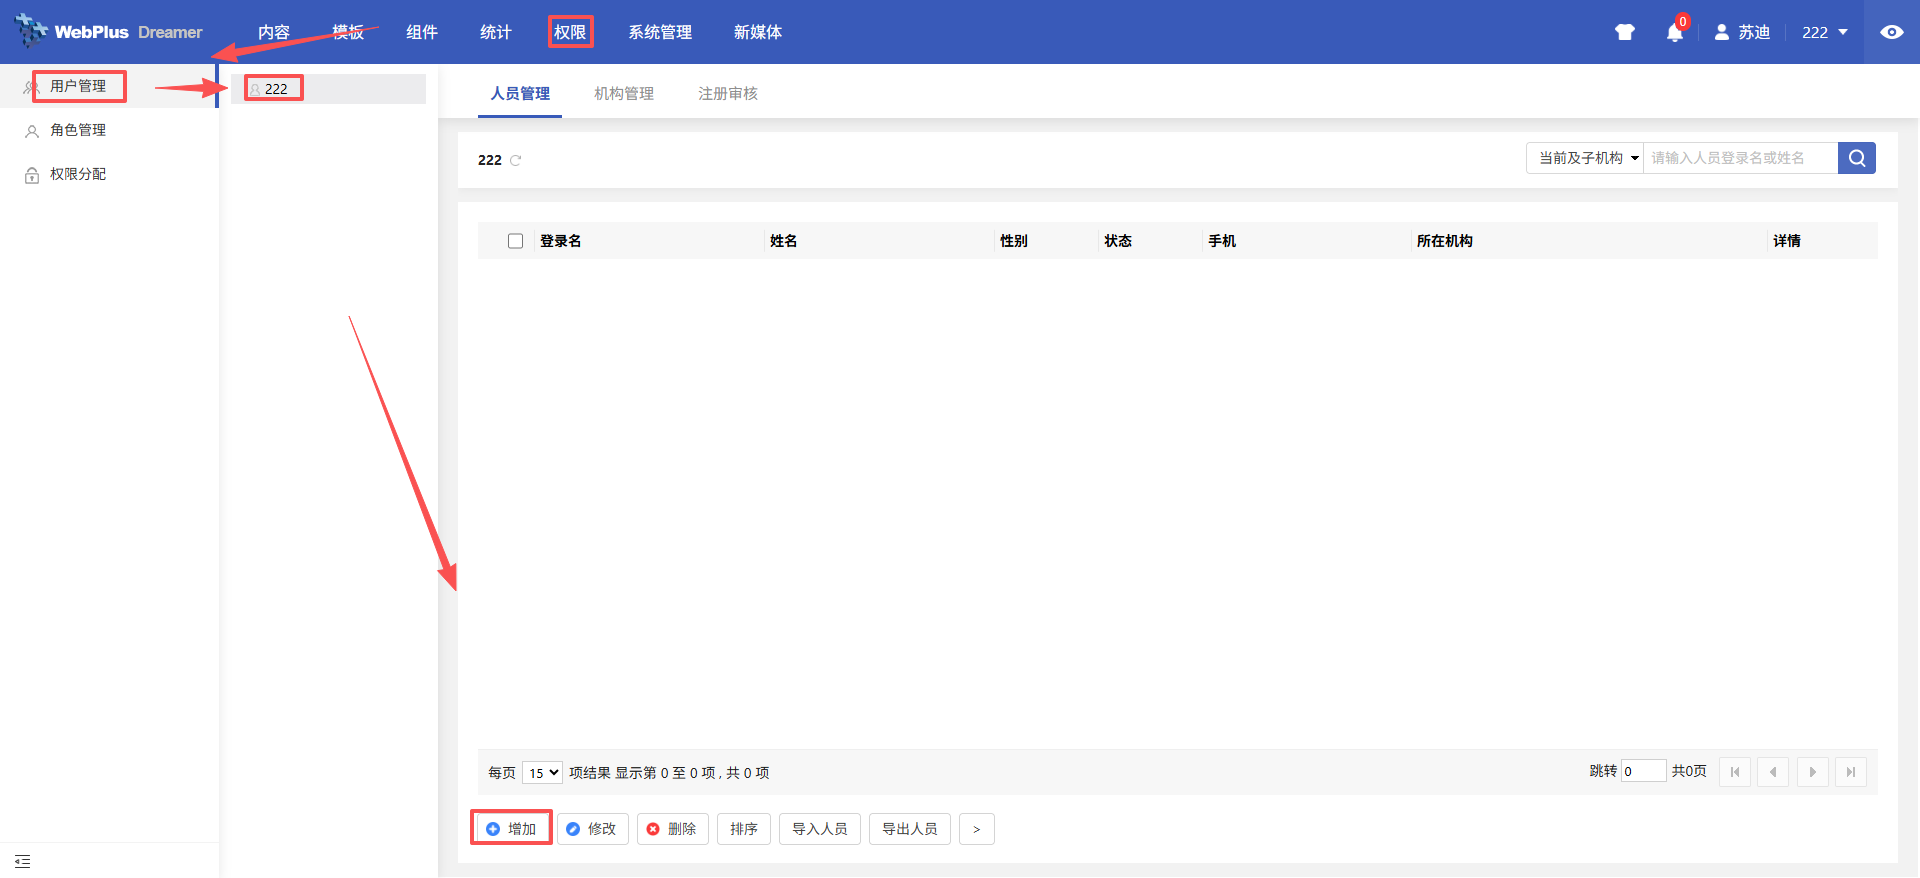Go to the last page arrow
Viewport: 1920px width, 878px height.
(1850, 772)
